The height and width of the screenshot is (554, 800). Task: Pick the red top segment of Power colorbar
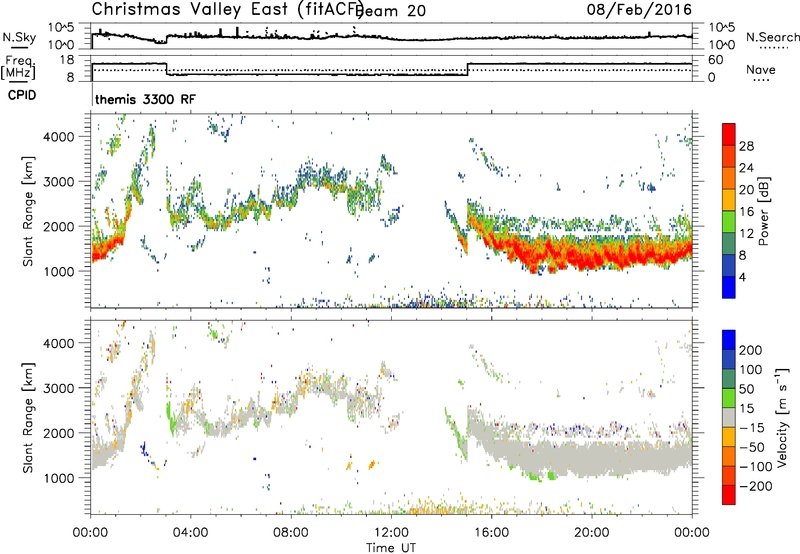tap(729, 134)
